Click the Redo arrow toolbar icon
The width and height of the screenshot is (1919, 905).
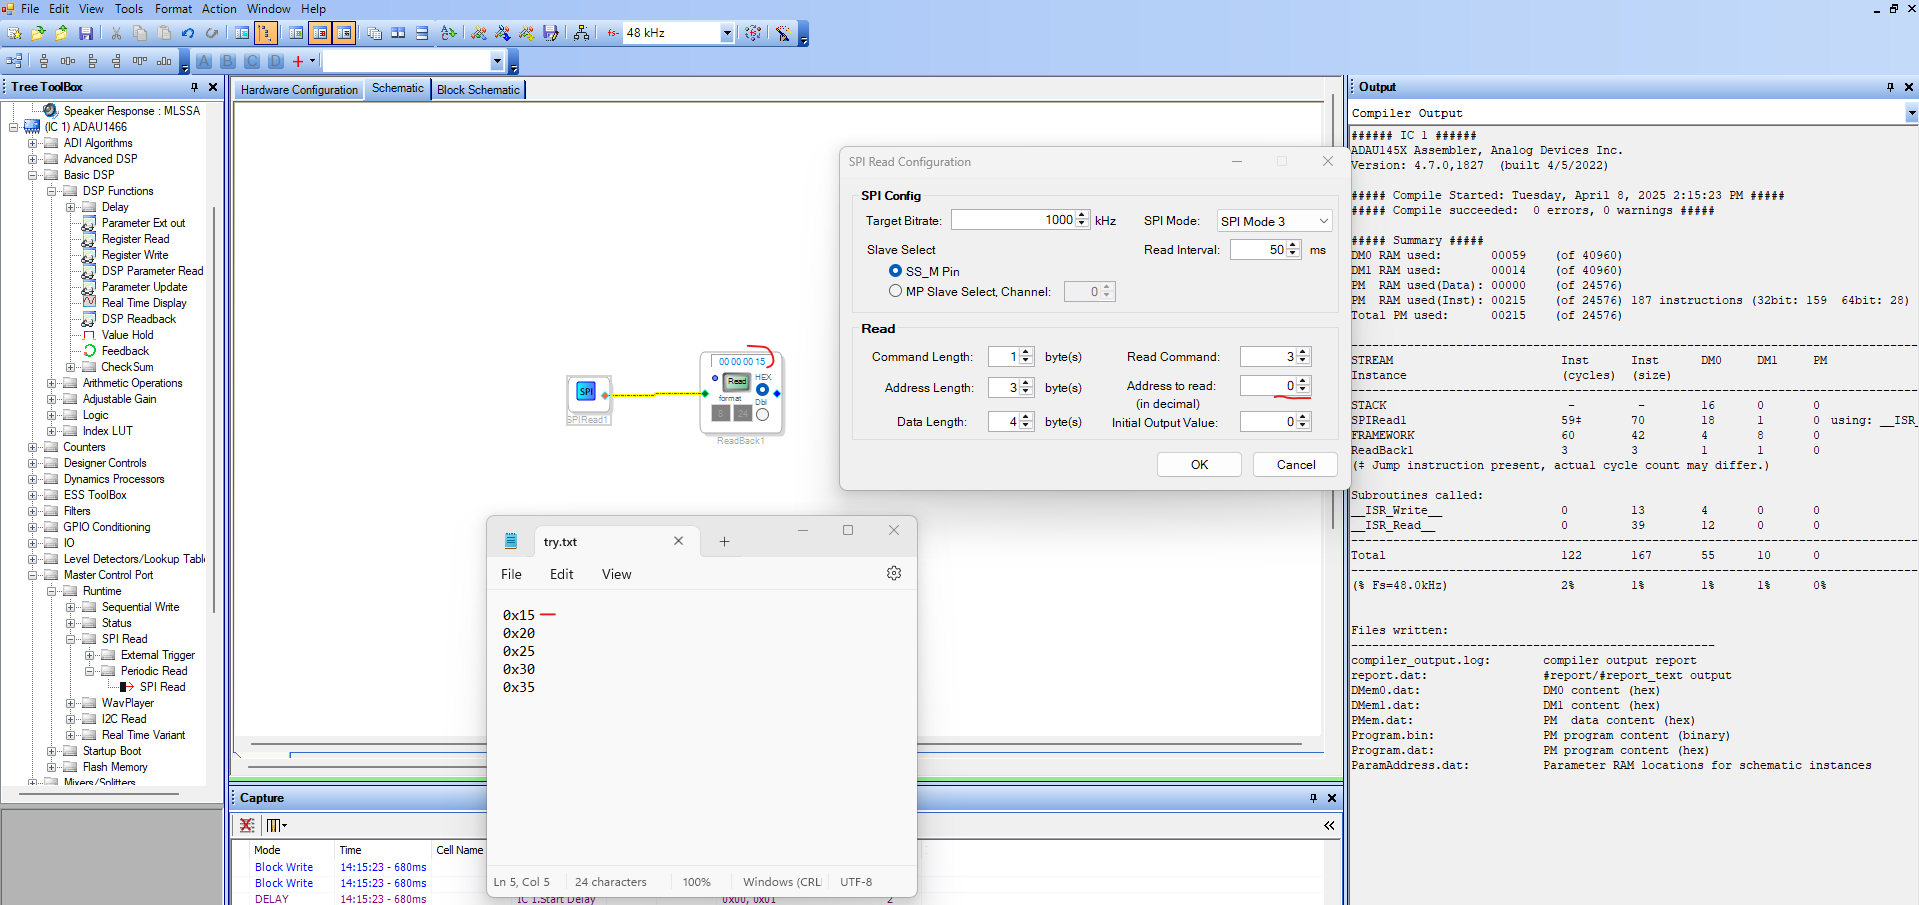[x=211, y=33]
